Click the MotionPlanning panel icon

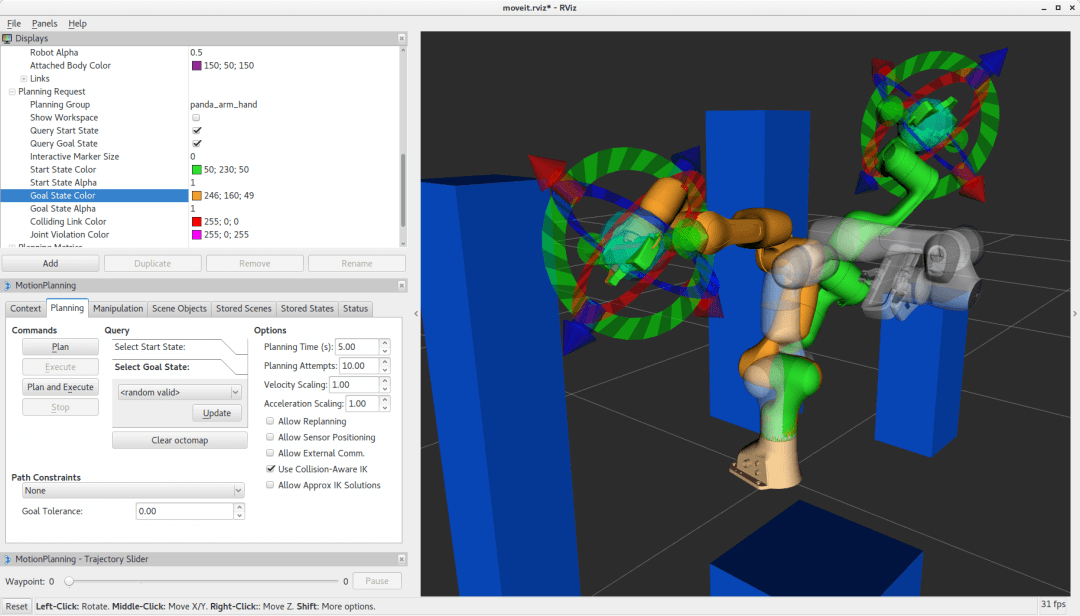pyautogui.click(x=8, y=285)
